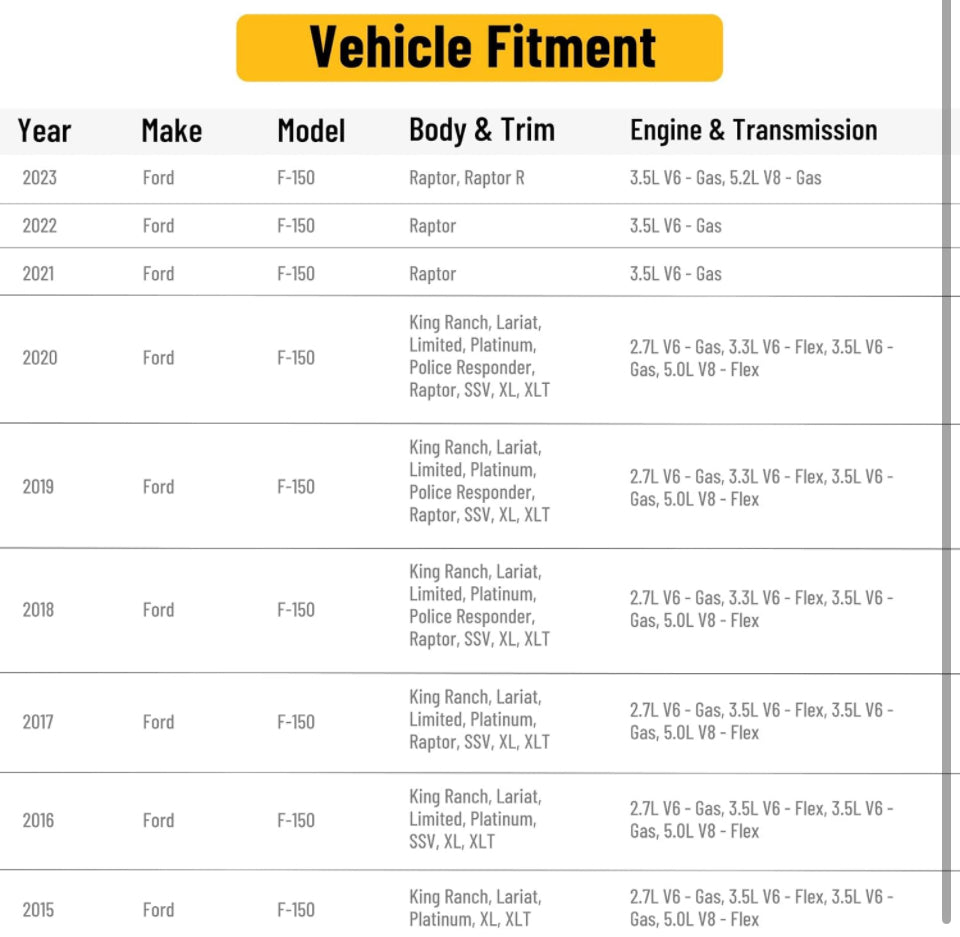Click the 2017 row's trim list
The image size is (960, 937).
coord(479,720)
